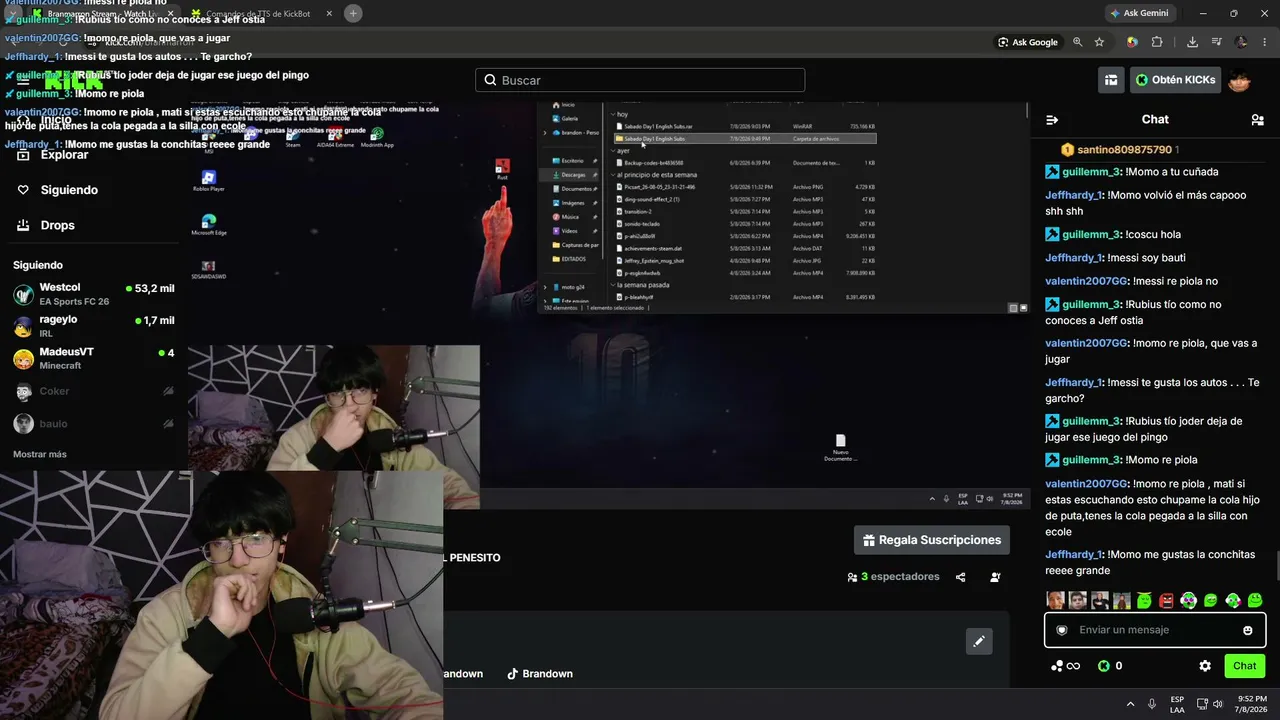Send message with the green Chat button

point(1245,666)
